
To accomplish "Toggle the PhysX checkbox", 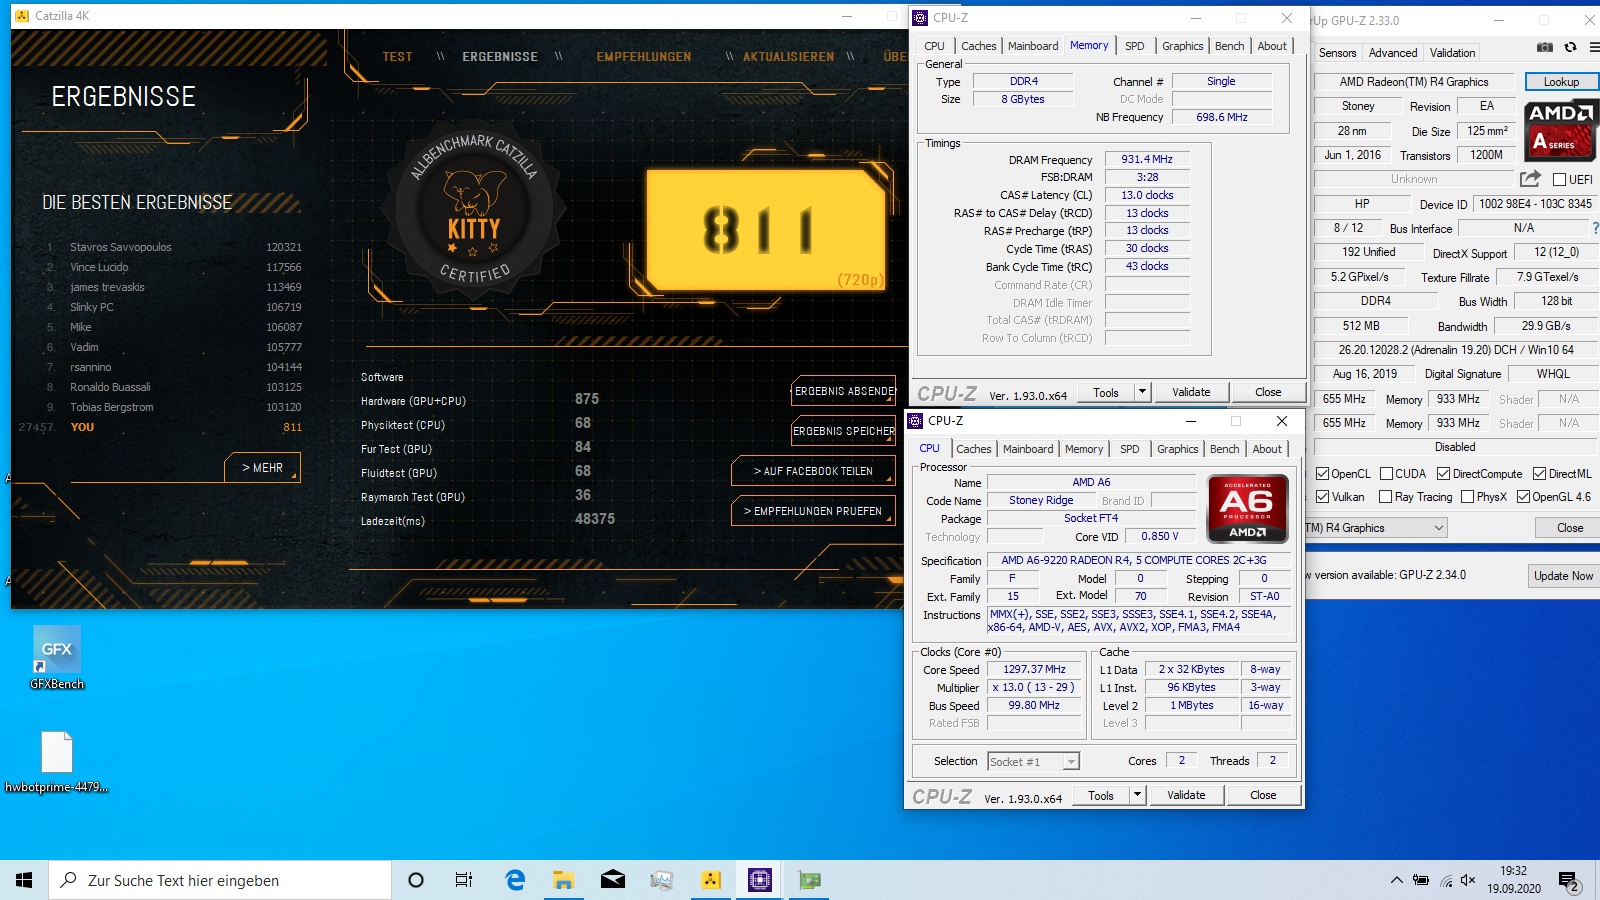I will point(1467,497).
